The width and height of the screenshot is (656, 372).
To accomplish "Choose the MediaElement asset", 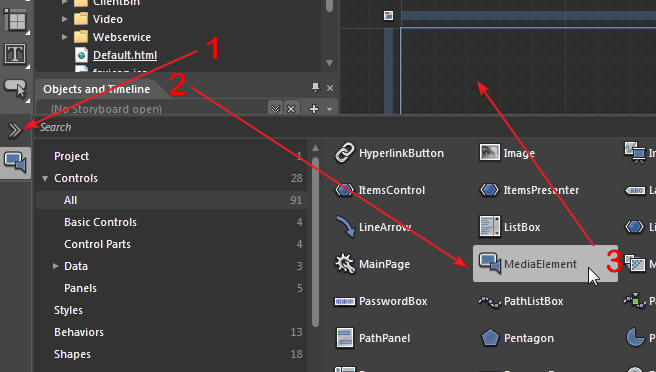I will tap(545, 264).
